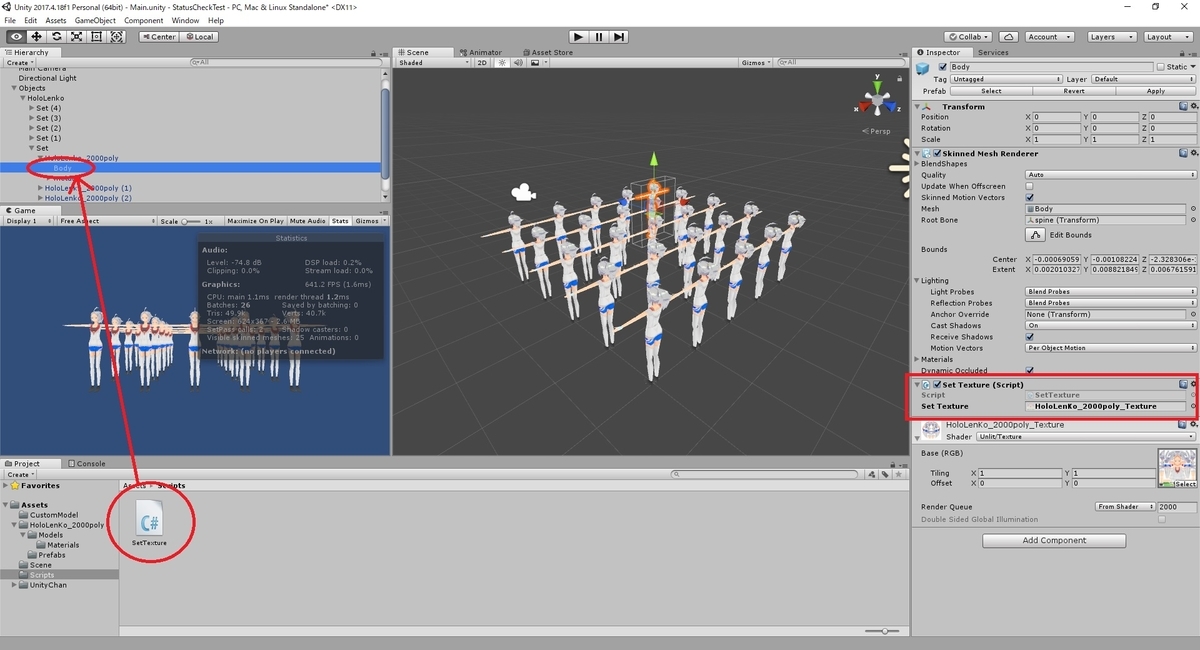The image size is (1200, 650).
Task: Toggle Mute Audio in Game view
Action: tap(307, 221)
